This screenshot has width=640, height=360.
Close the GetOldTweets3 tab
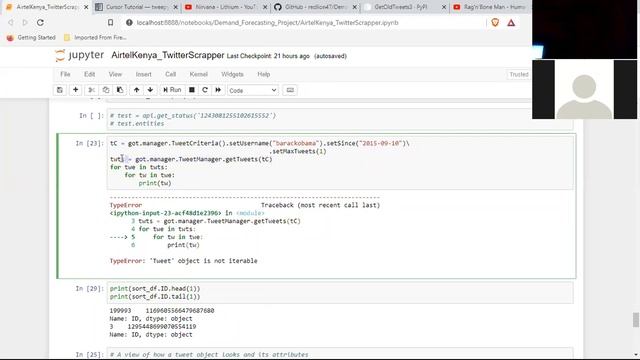click(444, 7)
